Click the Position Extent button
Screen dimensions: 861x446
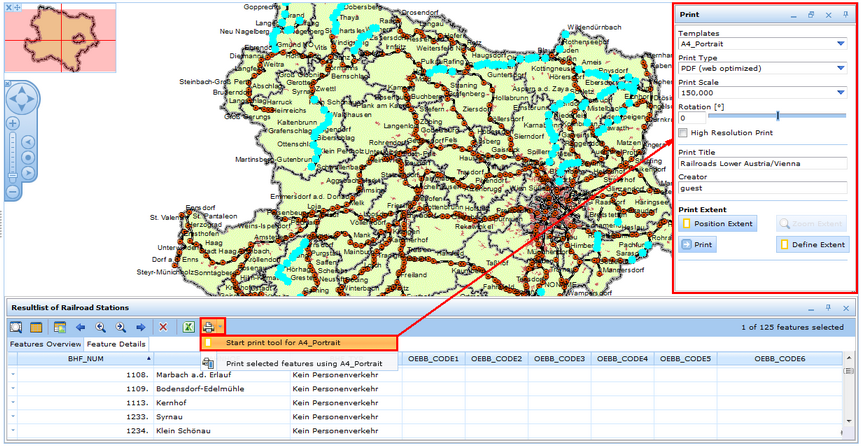pyautogui.click(x=717, y=223)
